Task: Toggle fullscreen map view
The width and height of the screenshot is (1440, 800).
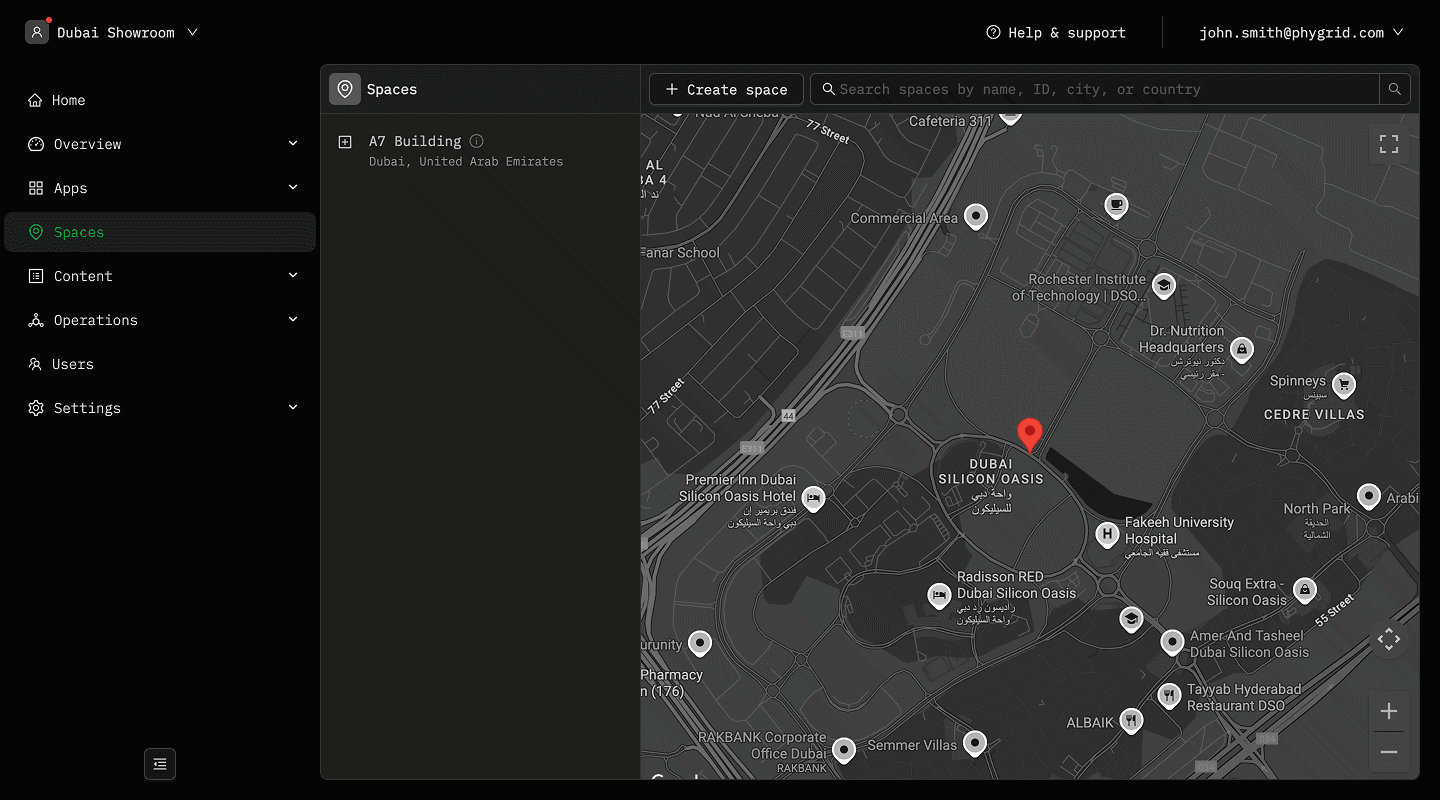Action: (1389, 144)
